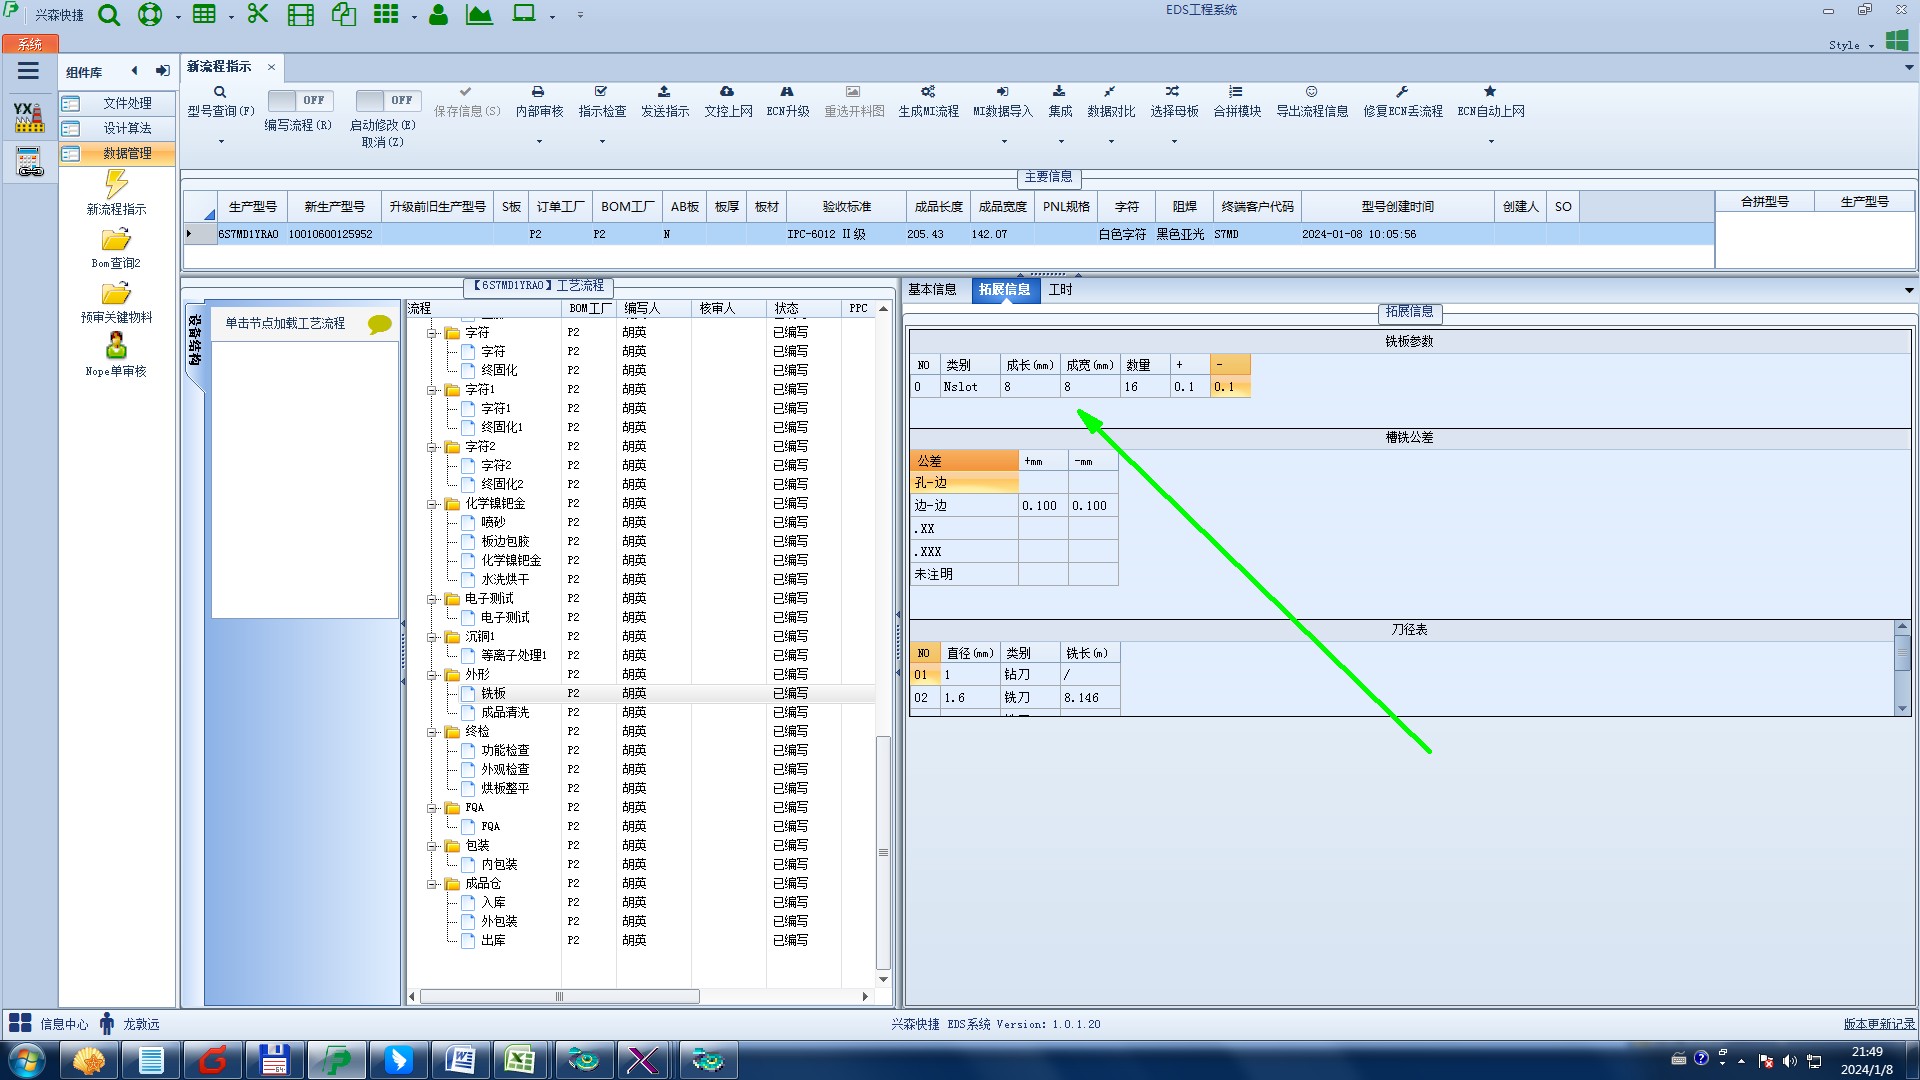Switch to the 基本信息 tab
Image resolution: width=1920 pixels, height=1080 pixels.
tap(932, 290)
